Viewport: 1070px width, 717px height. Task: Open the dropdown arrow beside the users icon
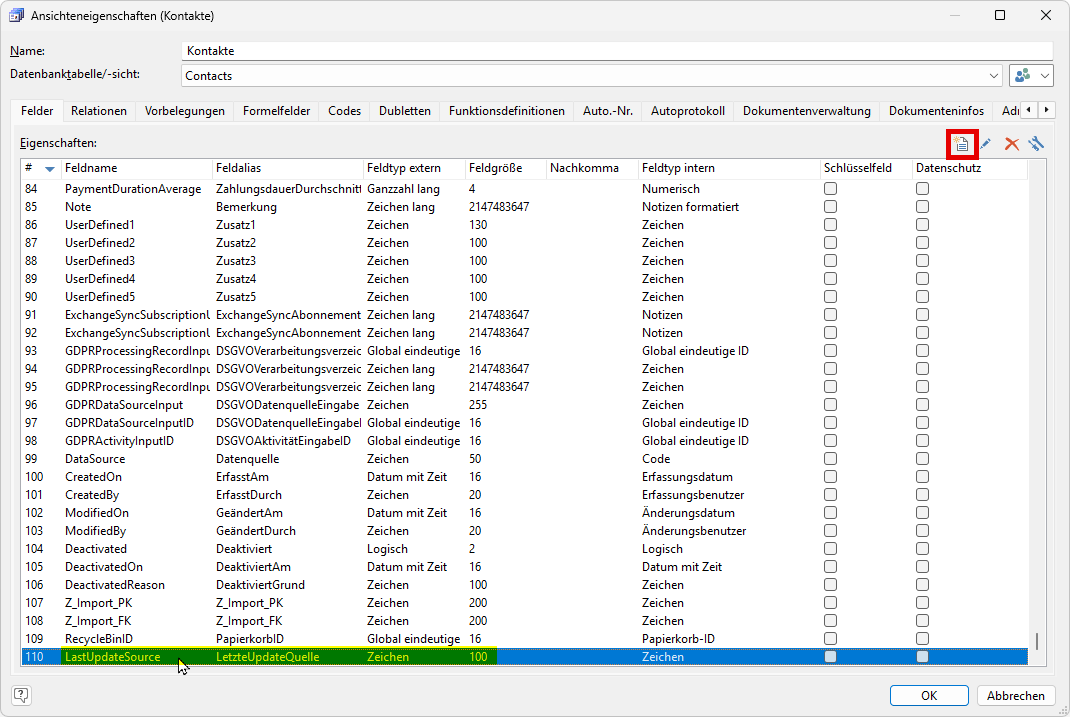coord(1045,76)
